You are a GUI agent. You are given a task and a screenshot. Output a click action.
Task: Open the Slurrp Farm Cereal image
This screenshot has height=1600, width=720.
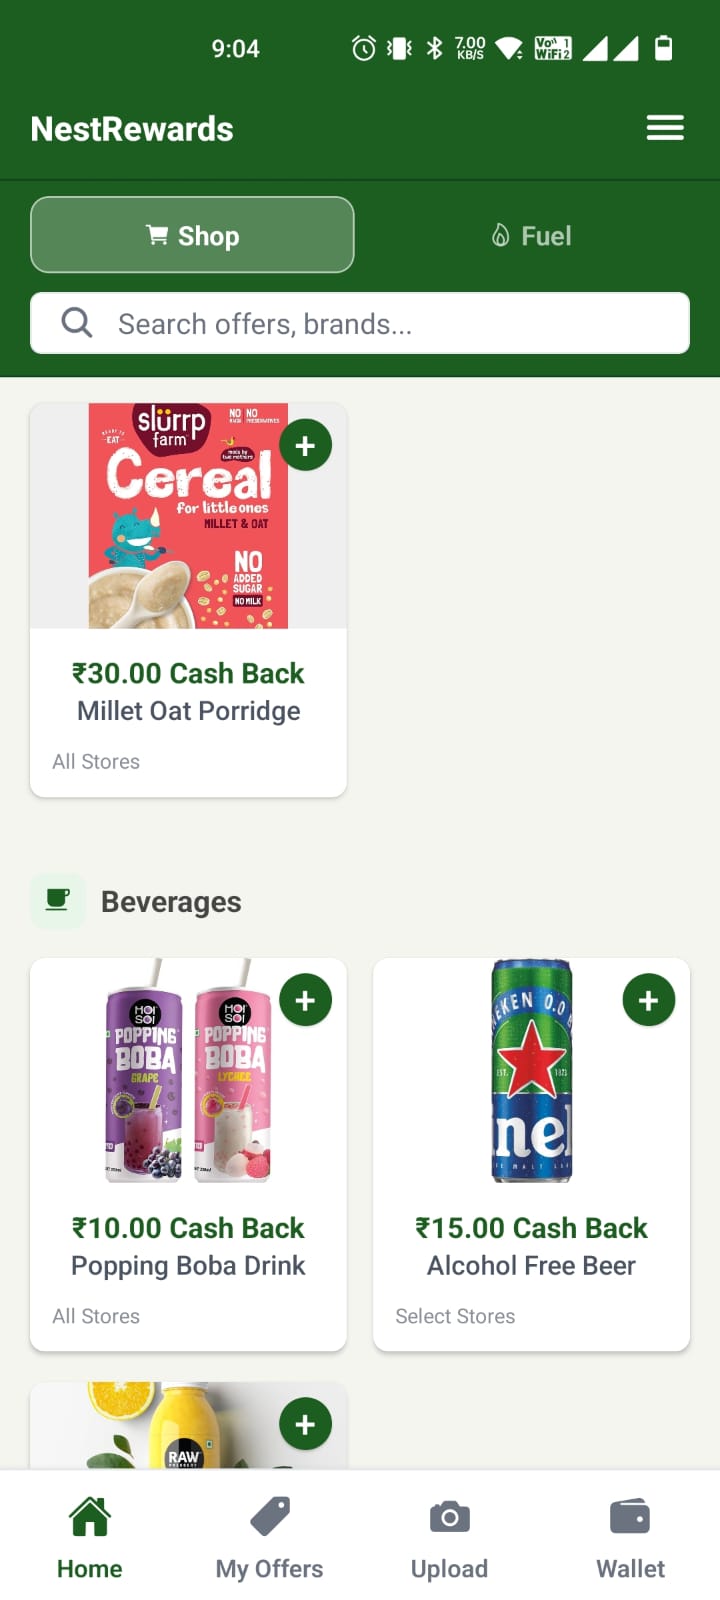188,516
